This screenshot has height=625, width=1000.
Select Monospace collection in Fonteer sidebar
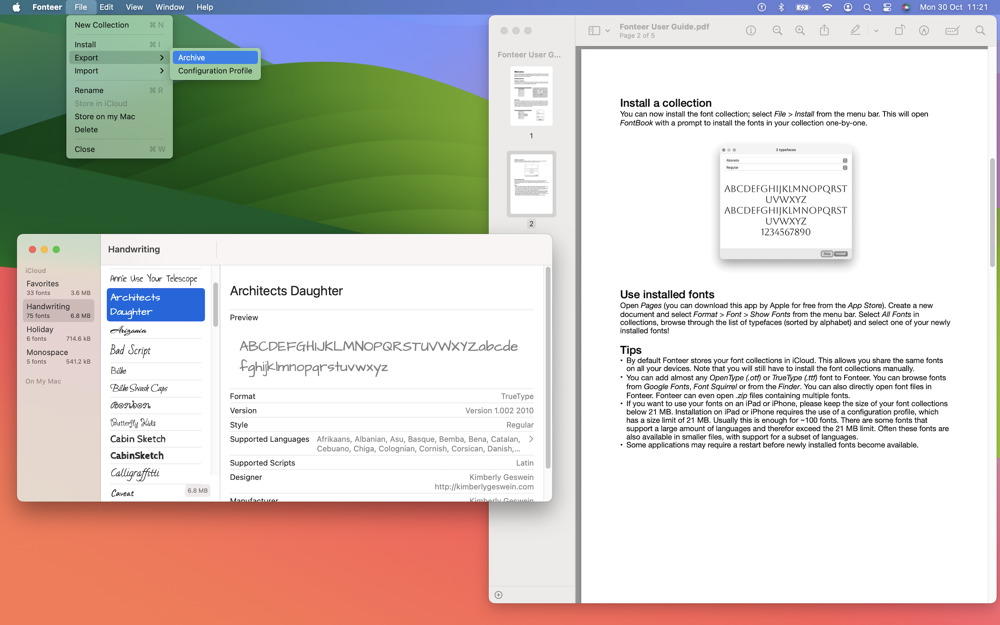coord(58,357)
